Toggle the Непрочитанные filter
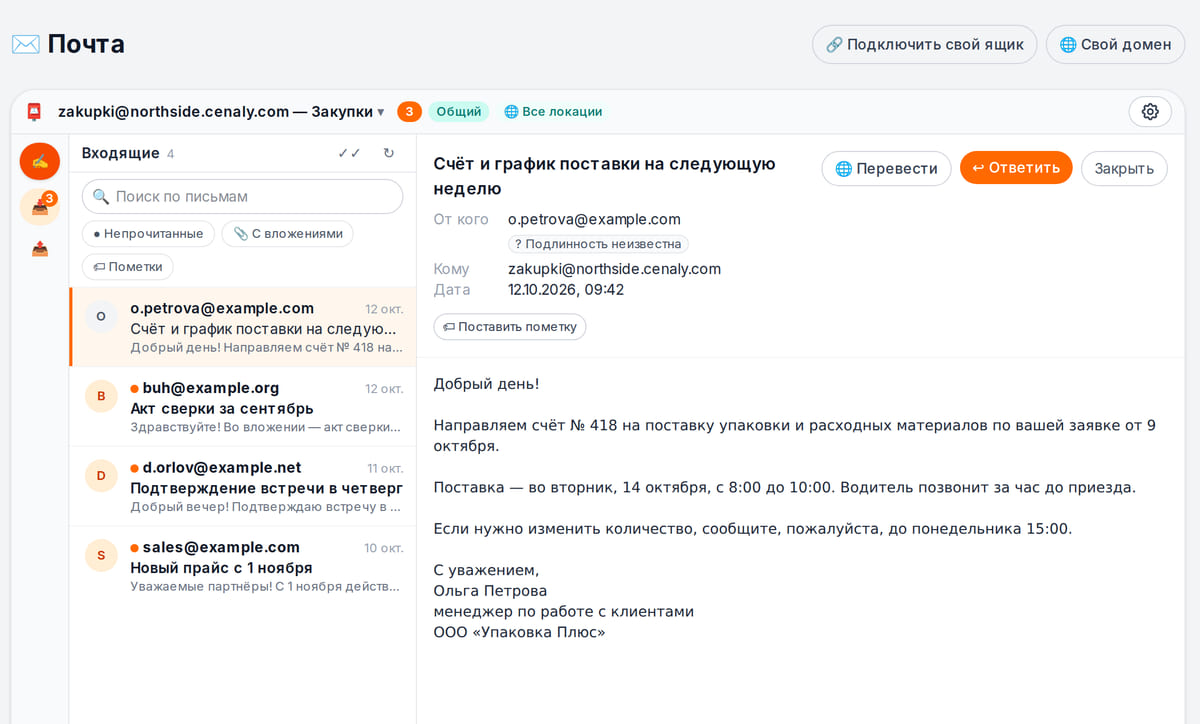Screen dimensions: 1200x724 [x=148, y=234]
